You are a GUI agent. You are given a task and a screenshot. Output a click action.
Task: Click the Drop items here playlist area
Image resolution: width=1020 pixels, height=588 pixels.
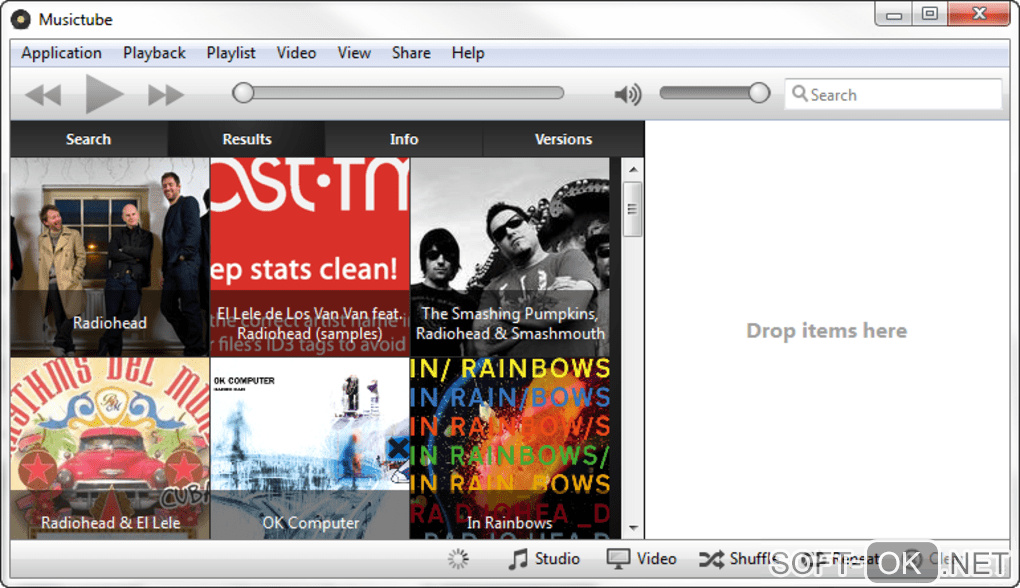click(826, 330)
